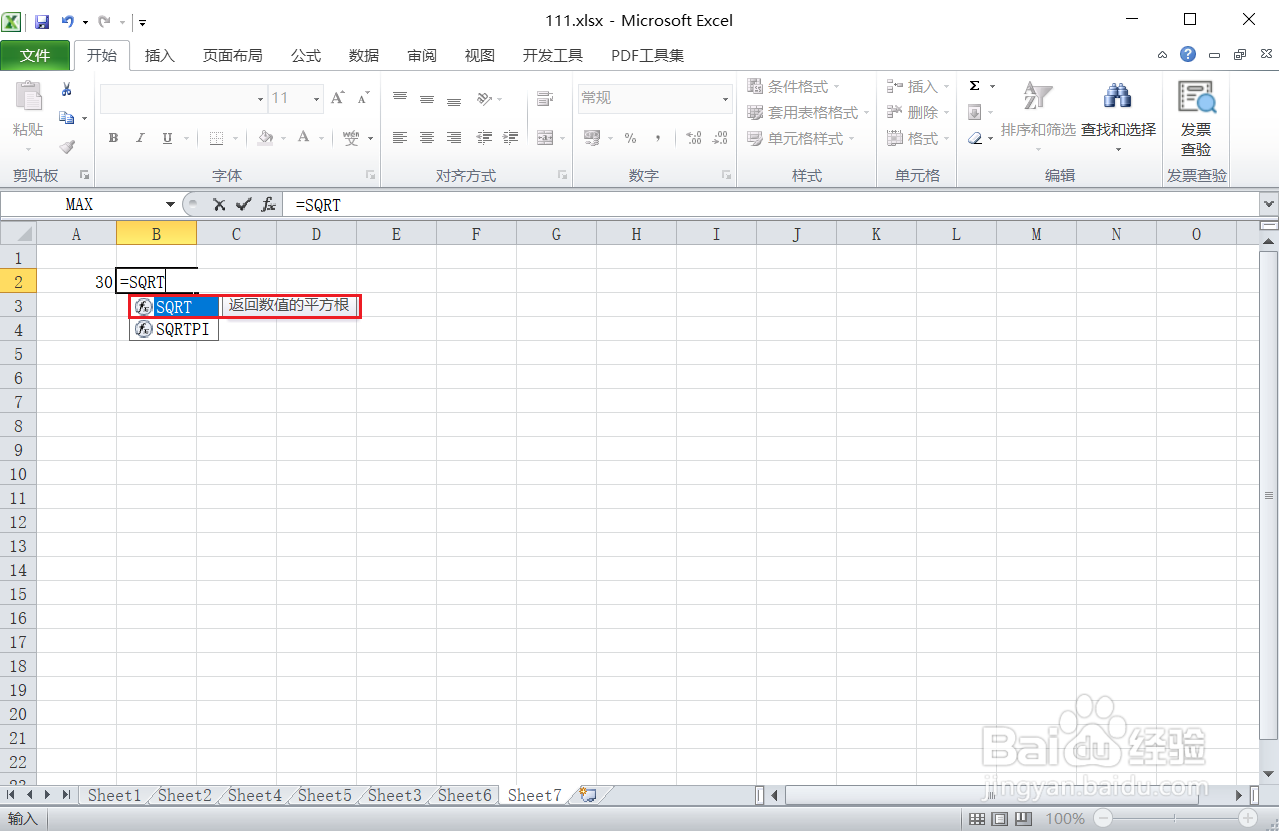Click the Top Align icon
This screenshot has width=1279, height=831.
400,98
